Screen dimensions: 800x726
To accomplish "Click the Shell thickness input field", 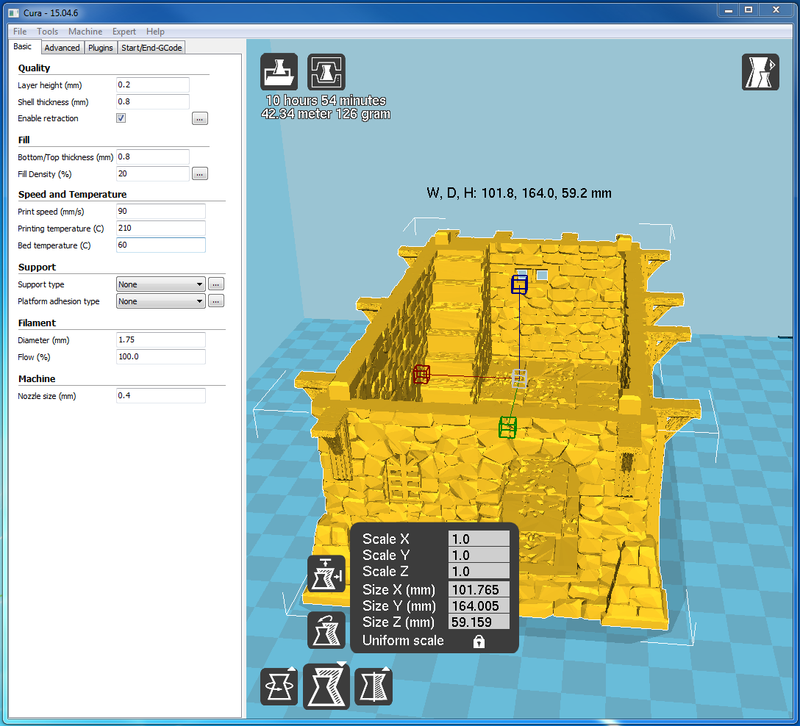I will point(153,102).
